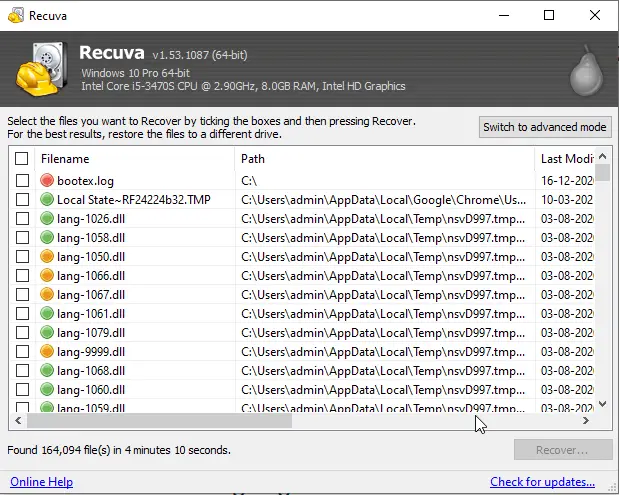
Task: Enable the lang-1079.dll checkbox
Action: click(23, 333)
